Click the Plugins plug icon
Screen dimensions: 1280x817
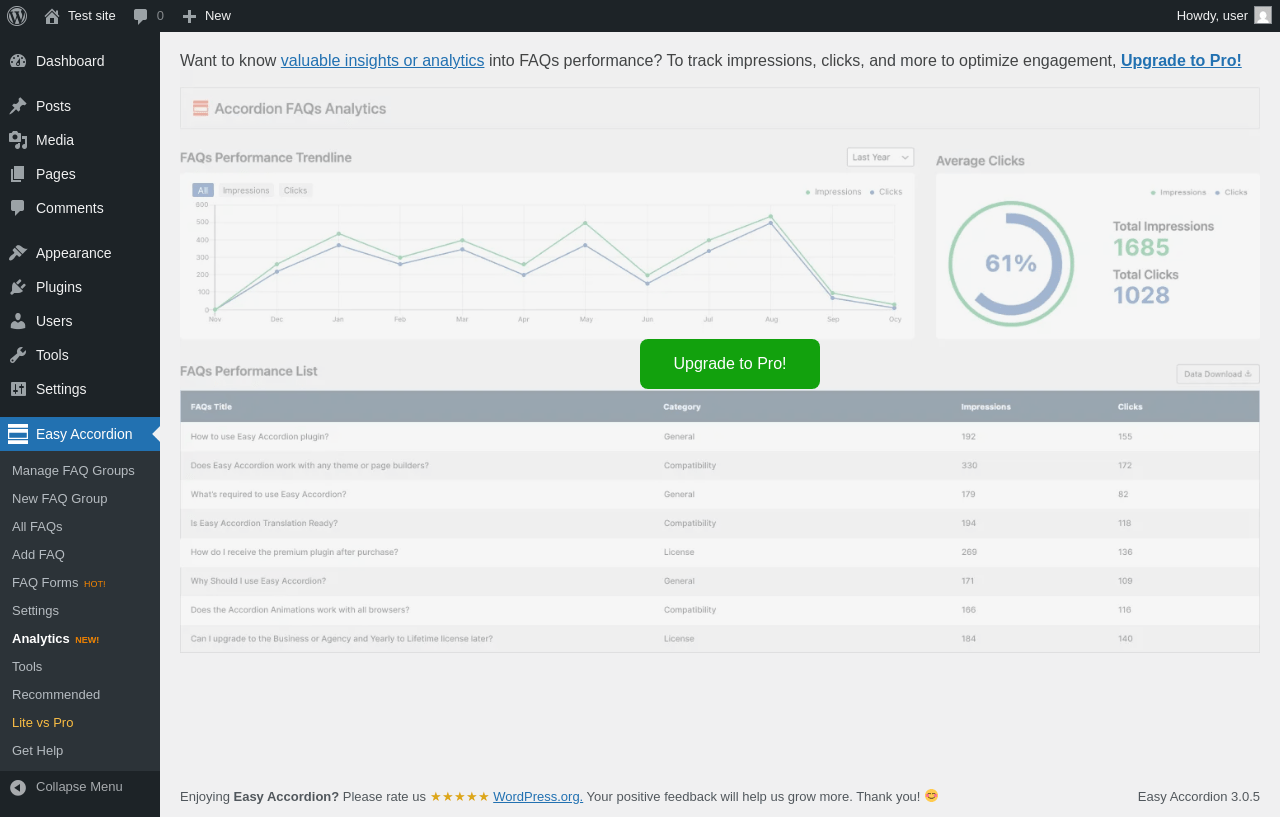18,287
